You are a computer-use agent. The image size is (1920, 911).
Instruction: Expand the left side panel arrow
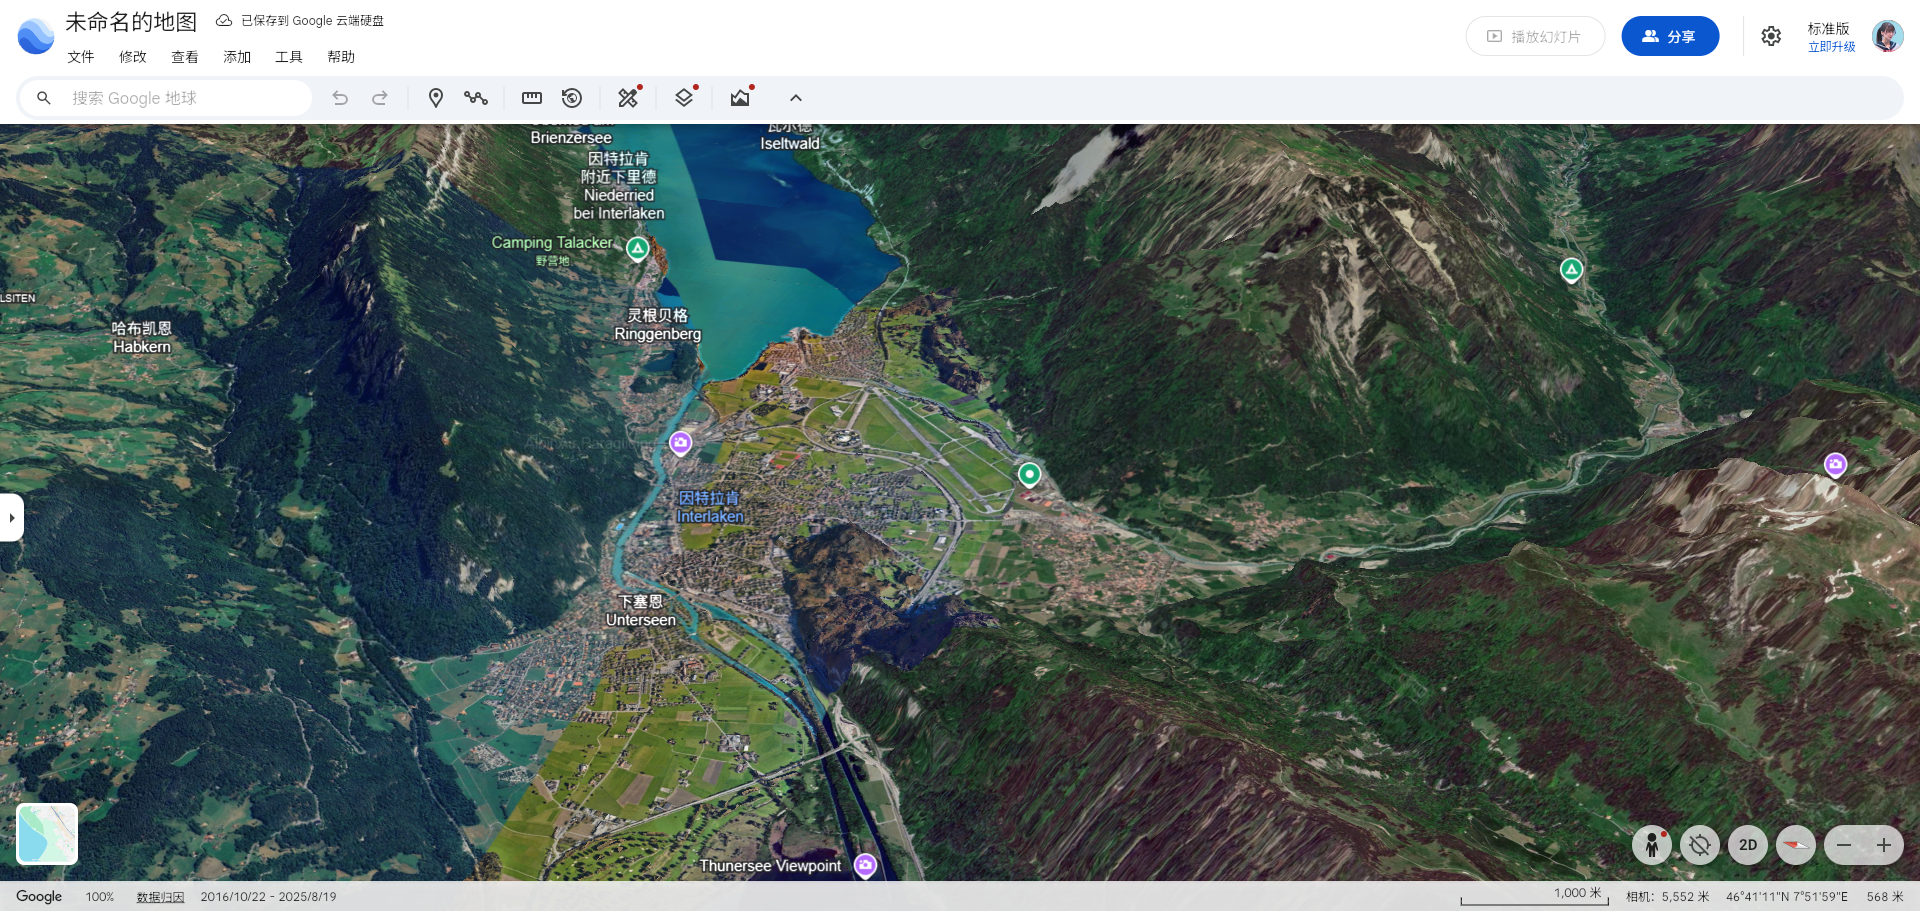11,518
